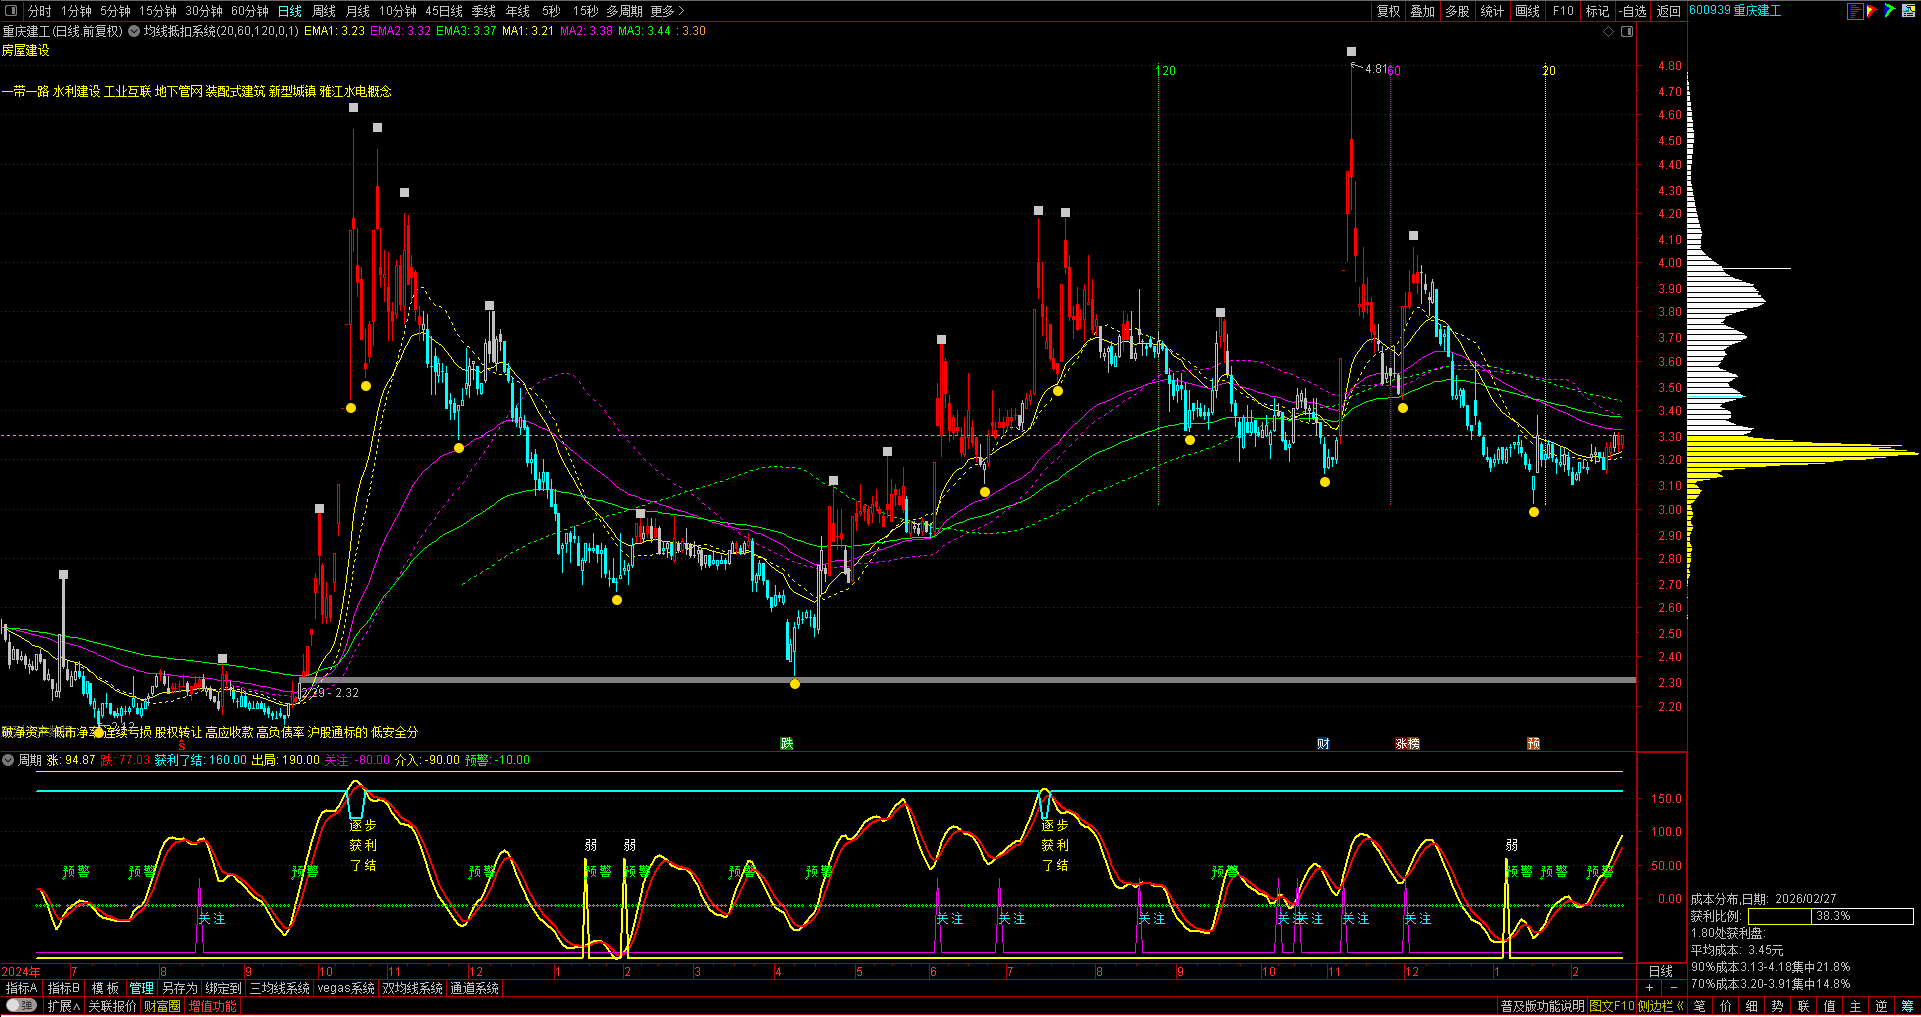This screenshot has width=1921, height=1017.
Task: Click the cost distribution bars icon
Action: 1855,11
